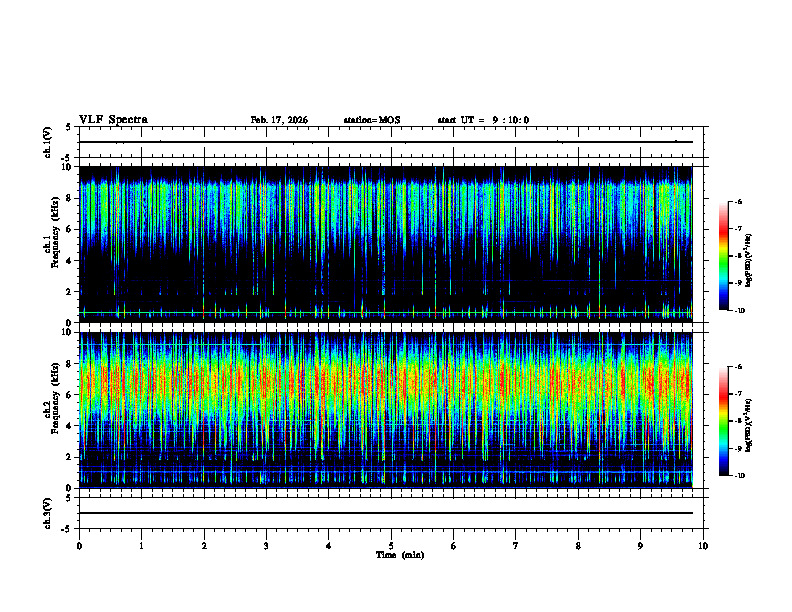Click time axis tick label '5'
This screenshot has height=612, width=792.
(x=391, y=546)
